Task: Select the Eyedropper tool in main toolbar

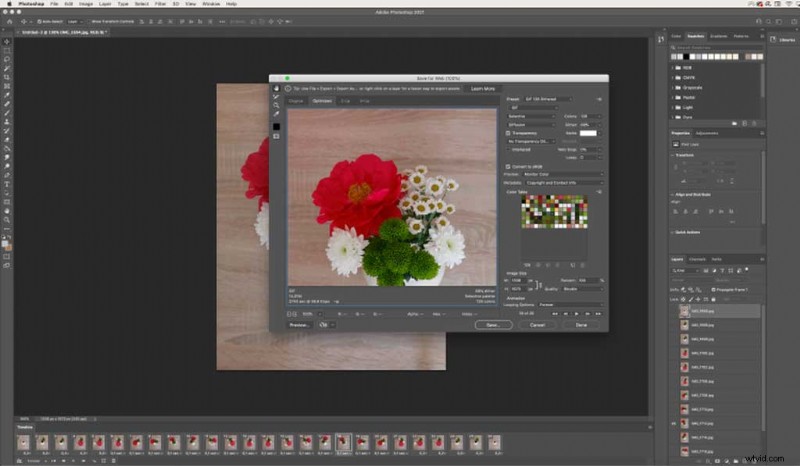Action: [x=7, y=95]
